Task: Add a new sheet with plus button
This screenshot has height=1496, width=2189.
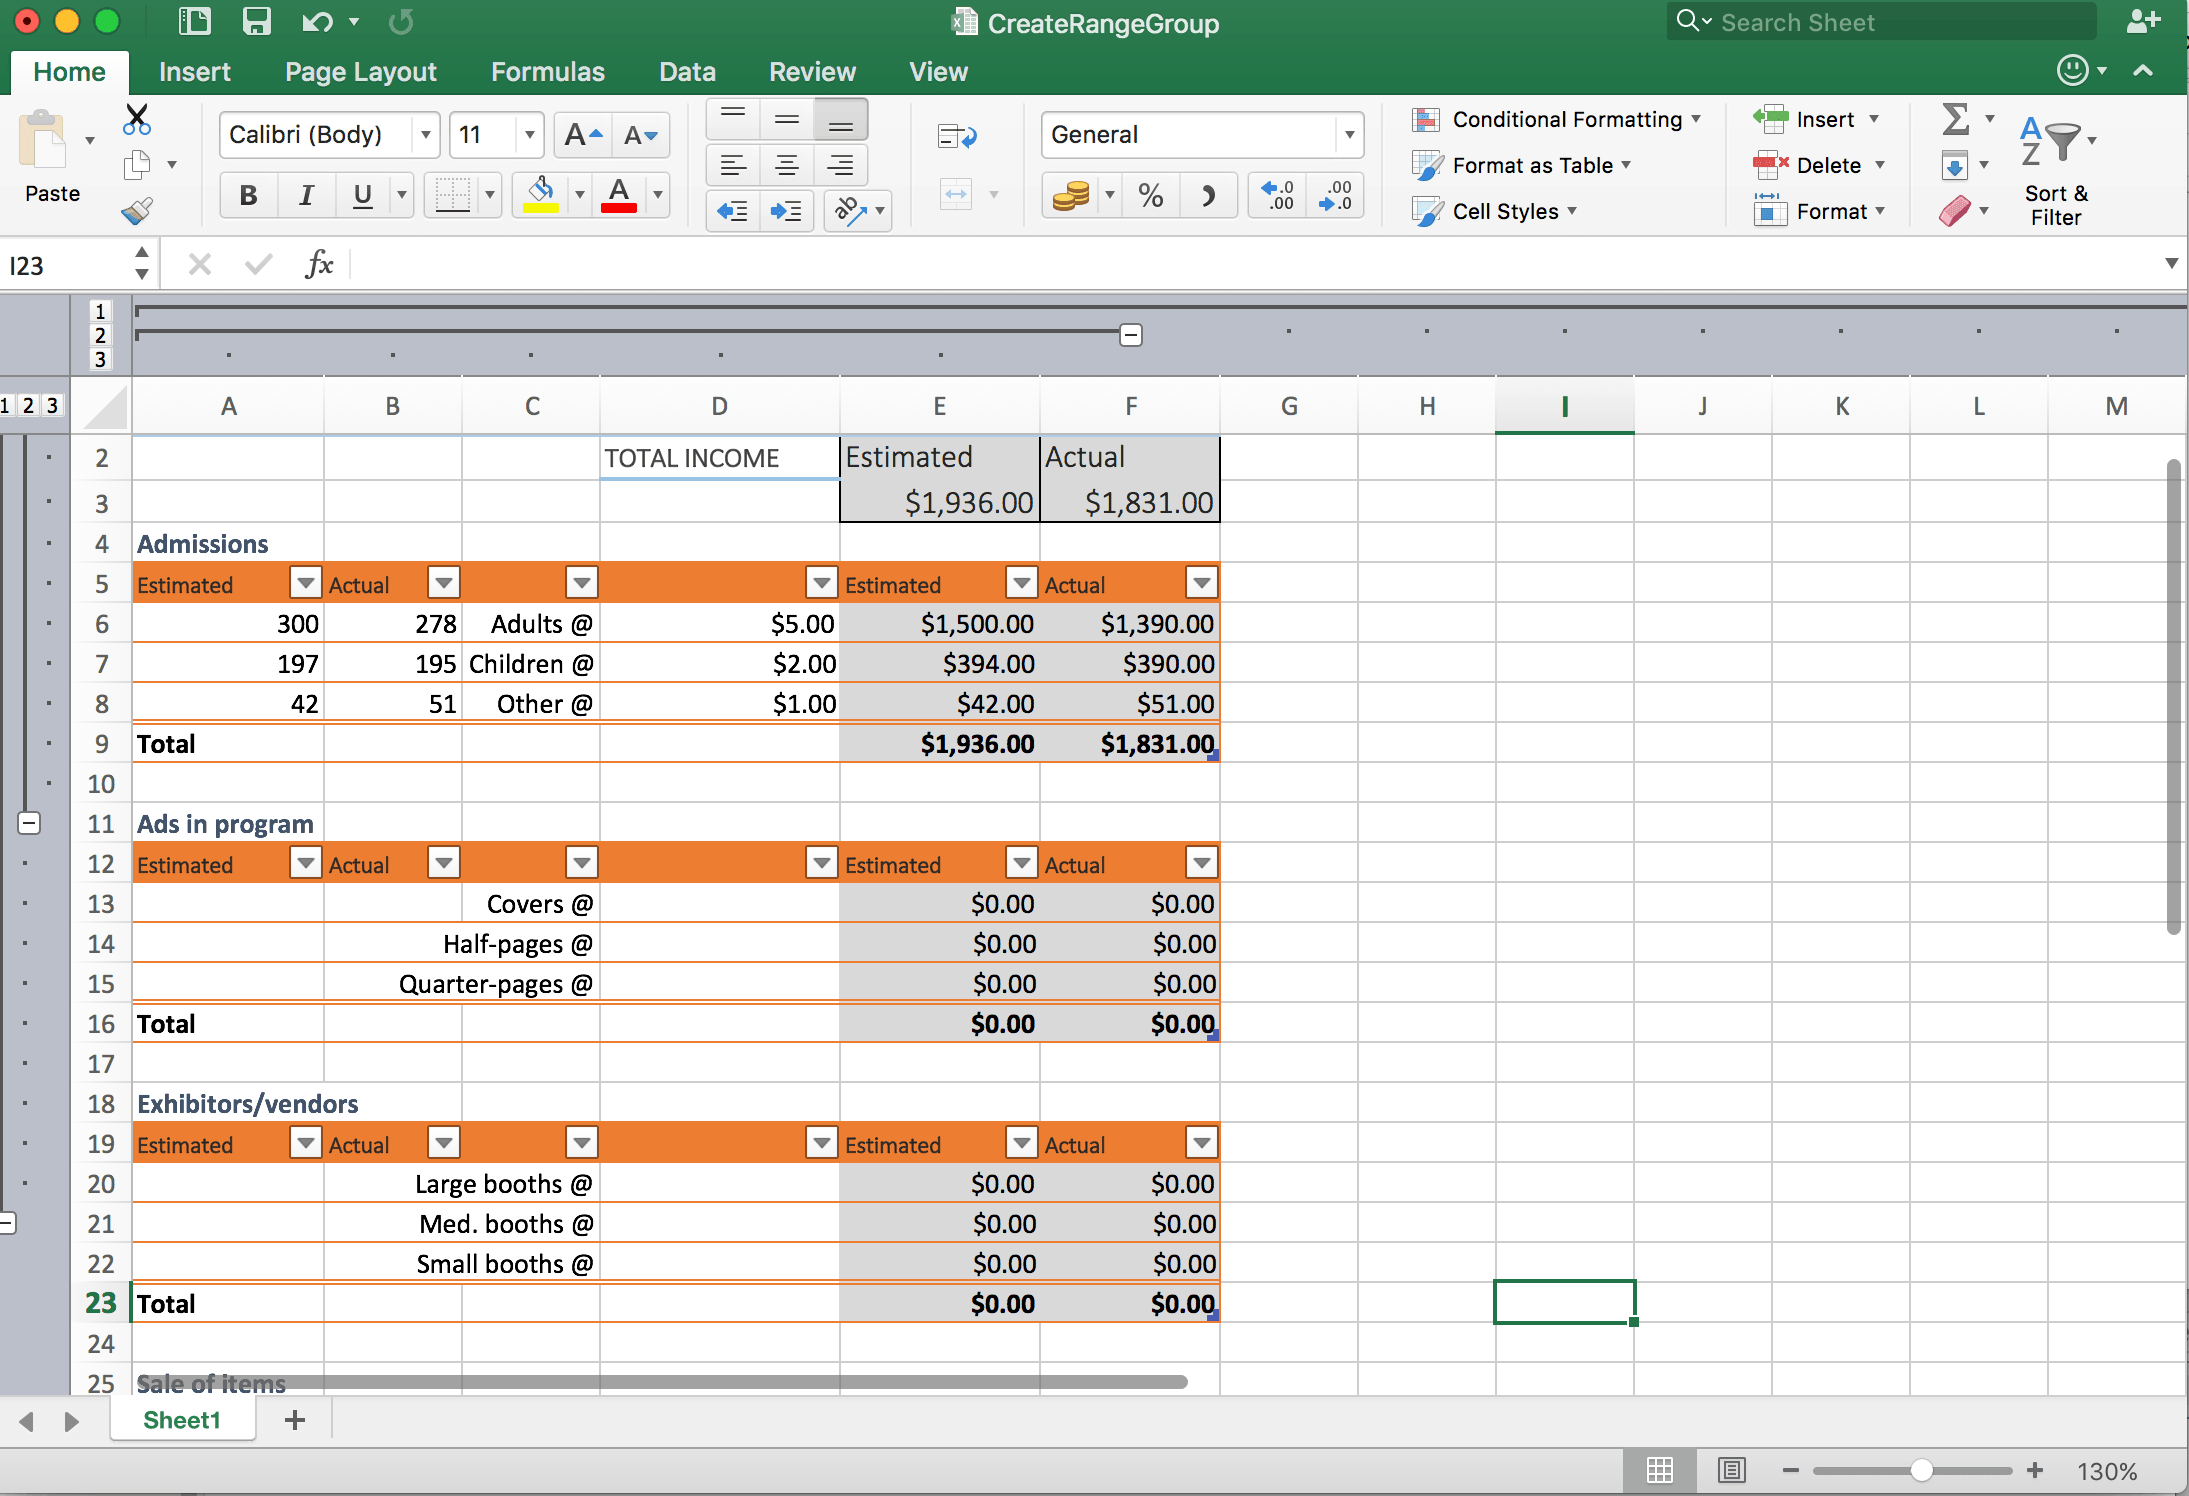Action: click(x=295, y=1420)
